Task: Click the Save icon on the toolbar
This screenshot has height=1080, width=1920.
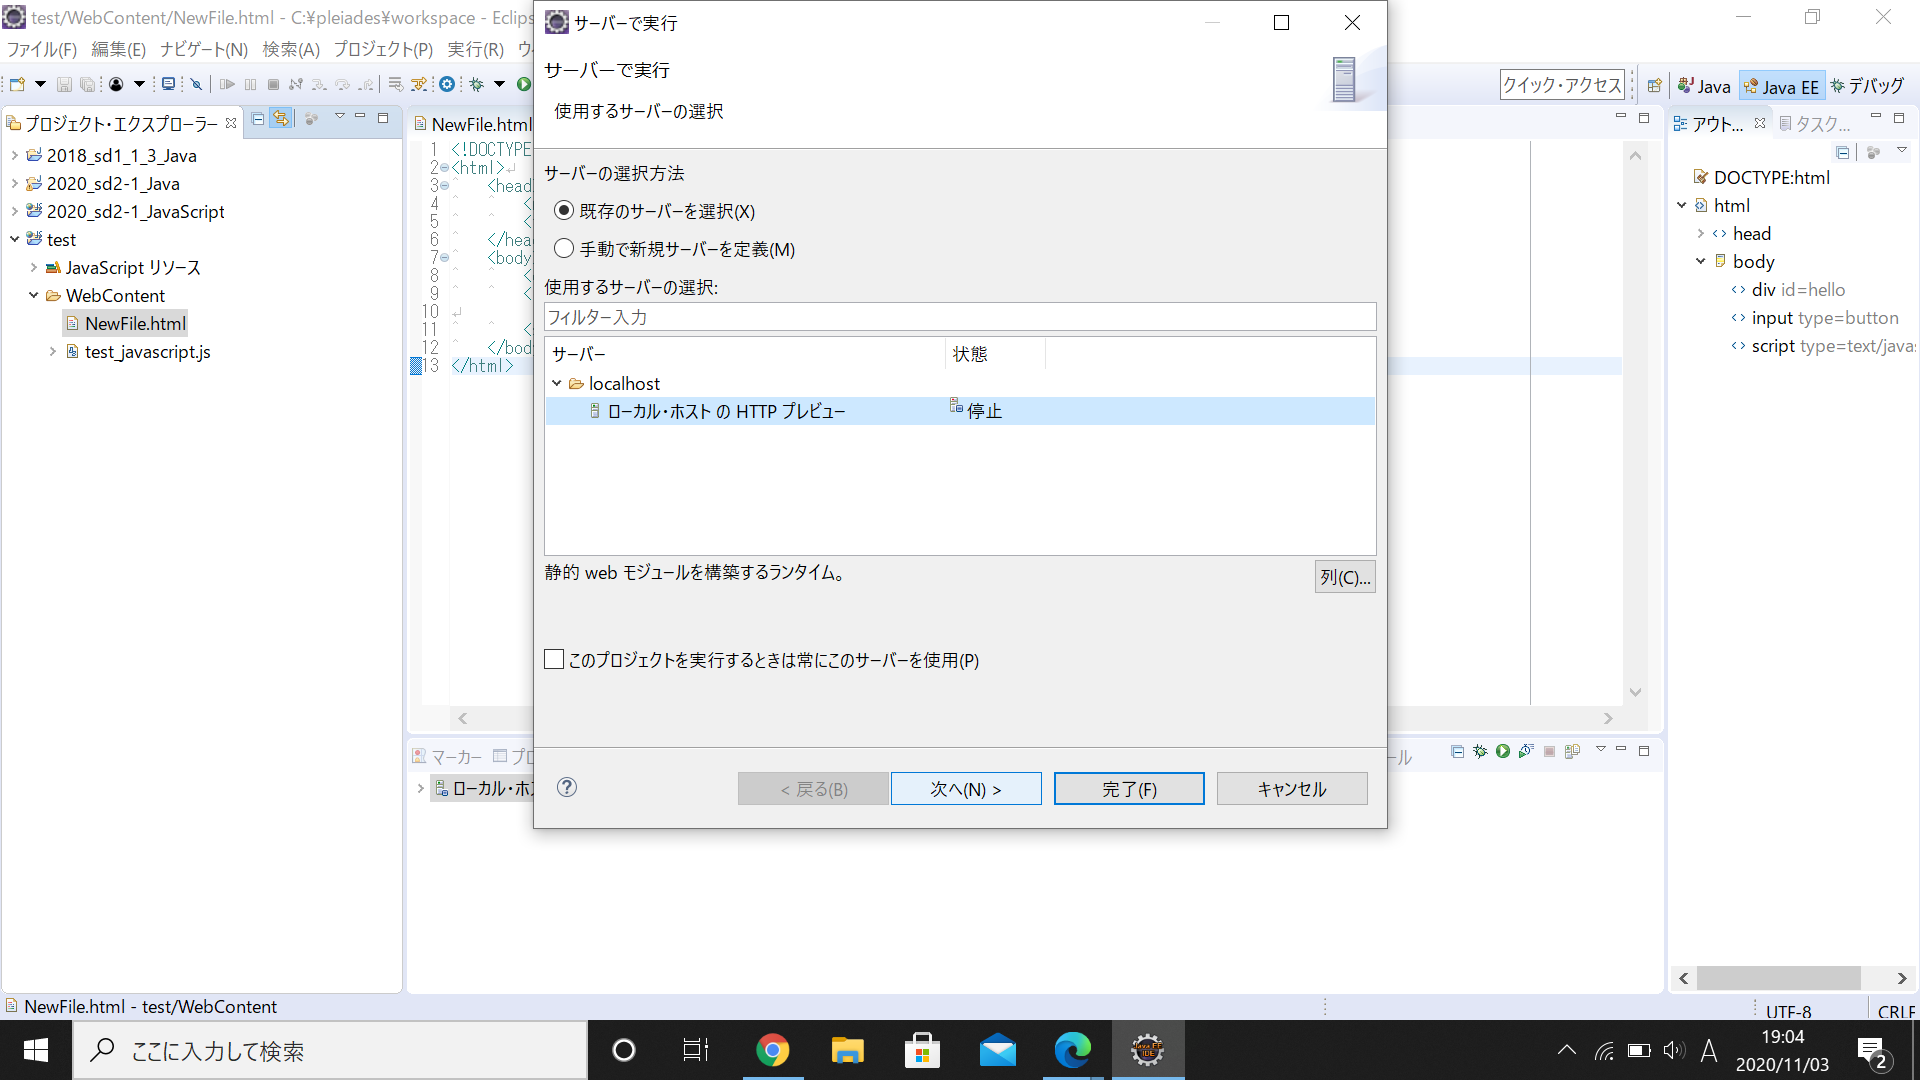Action: coord(63,84)
